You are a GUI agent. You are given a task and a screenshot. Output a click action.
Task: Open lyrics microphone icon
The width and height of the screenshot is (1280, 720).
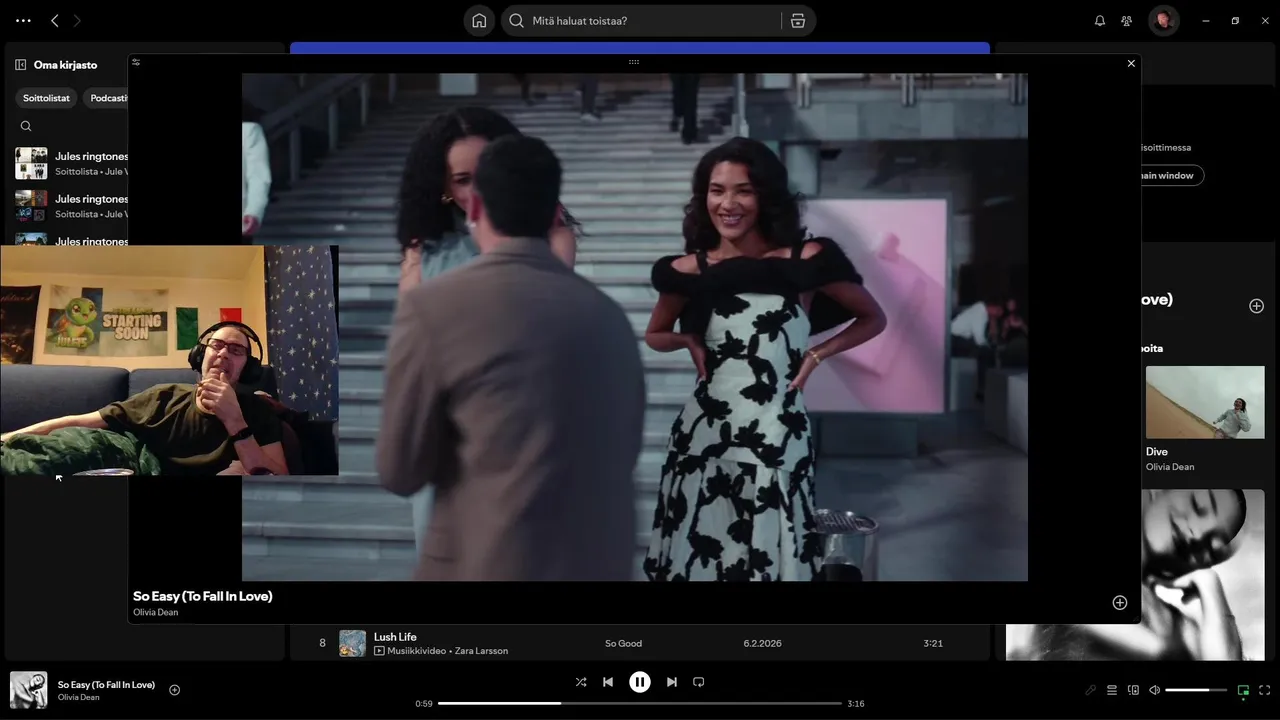[x=1091, y=690]
